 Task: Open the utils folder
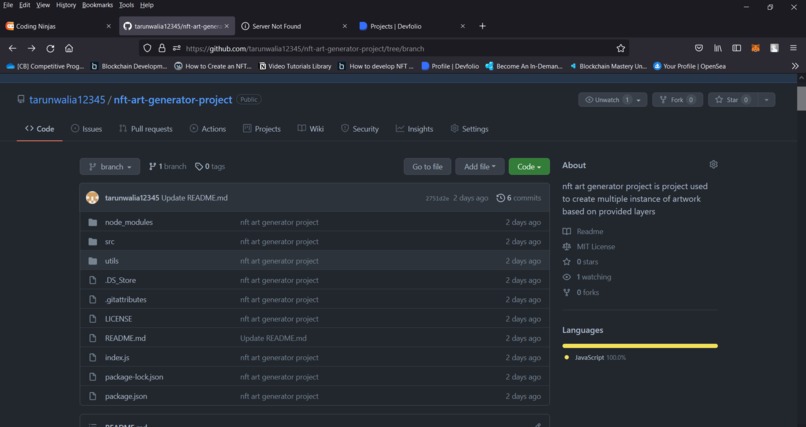112,261
